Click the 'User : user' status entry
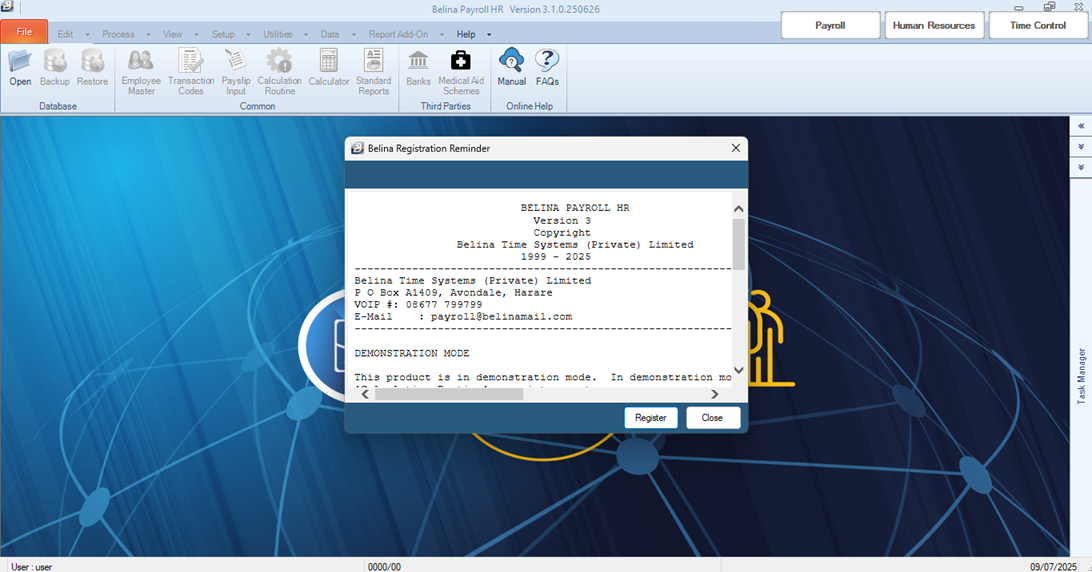The height and width of the screenshot is (572, 1092). coord(31,567)
